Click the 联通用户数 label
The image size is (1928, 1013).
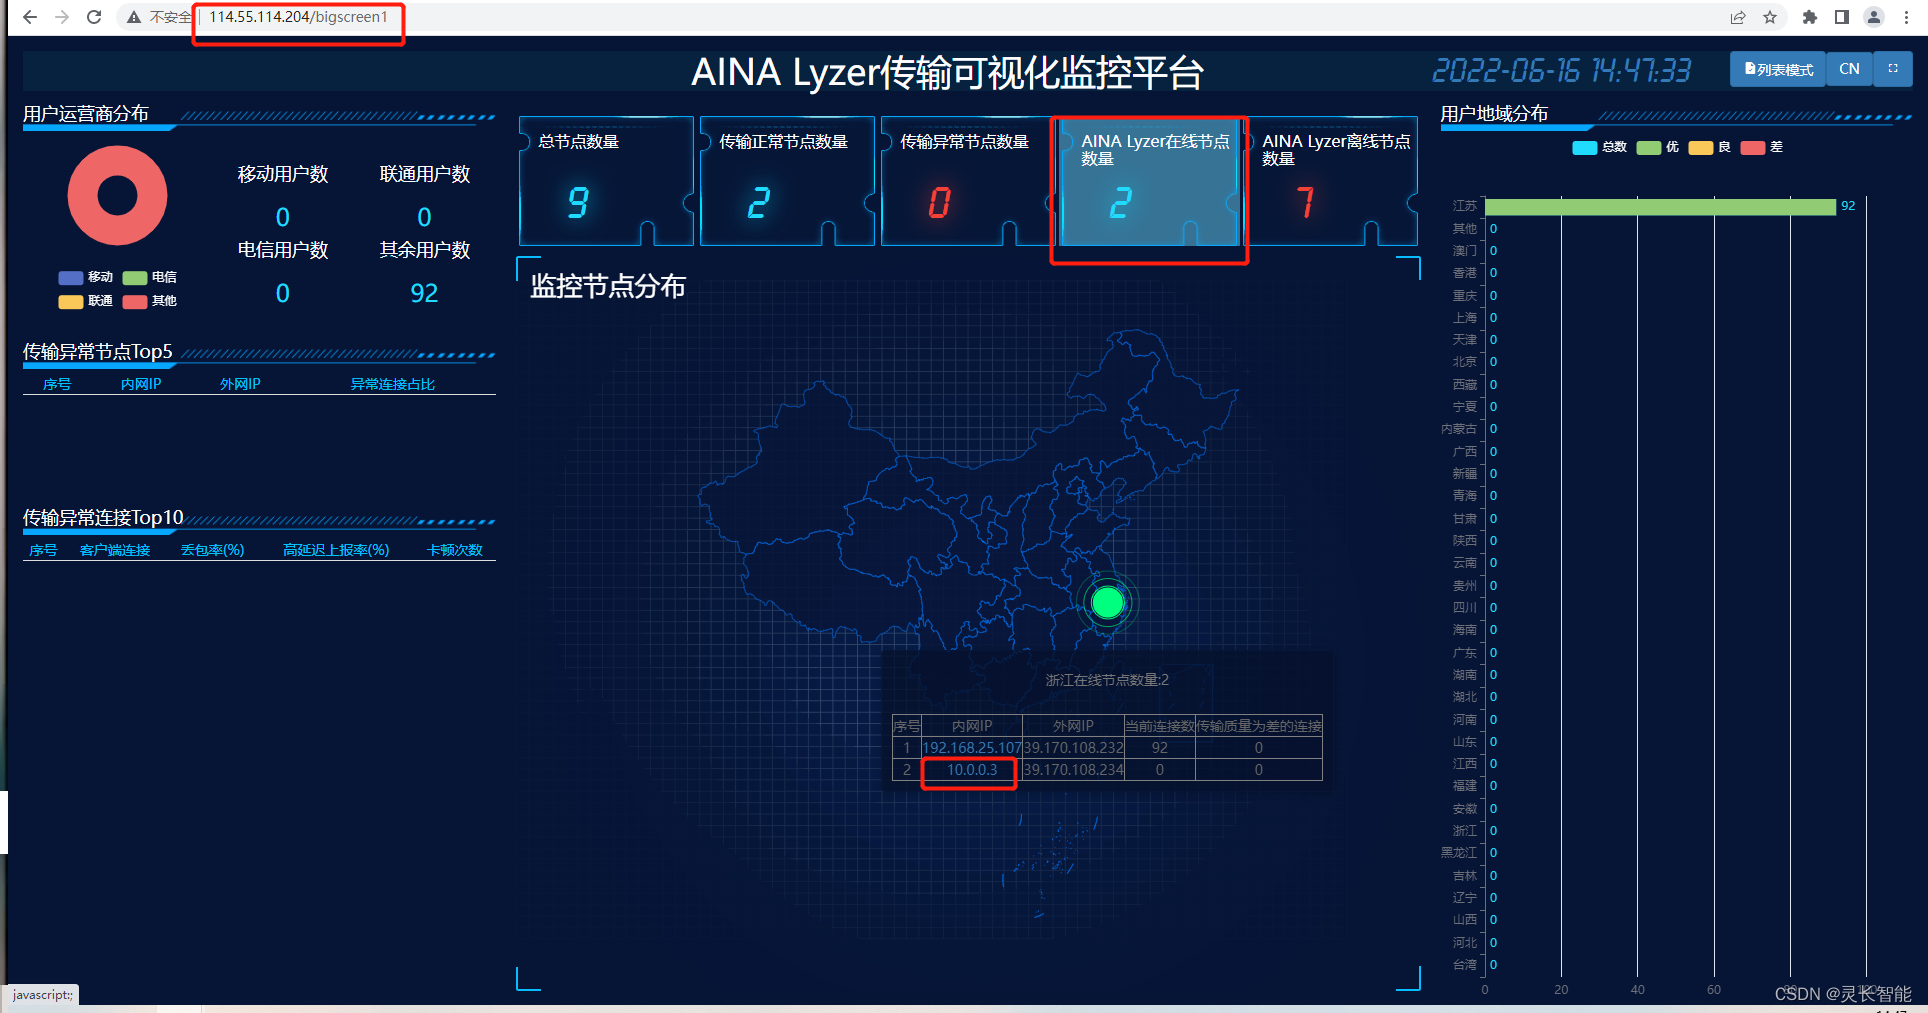[425, 174]
